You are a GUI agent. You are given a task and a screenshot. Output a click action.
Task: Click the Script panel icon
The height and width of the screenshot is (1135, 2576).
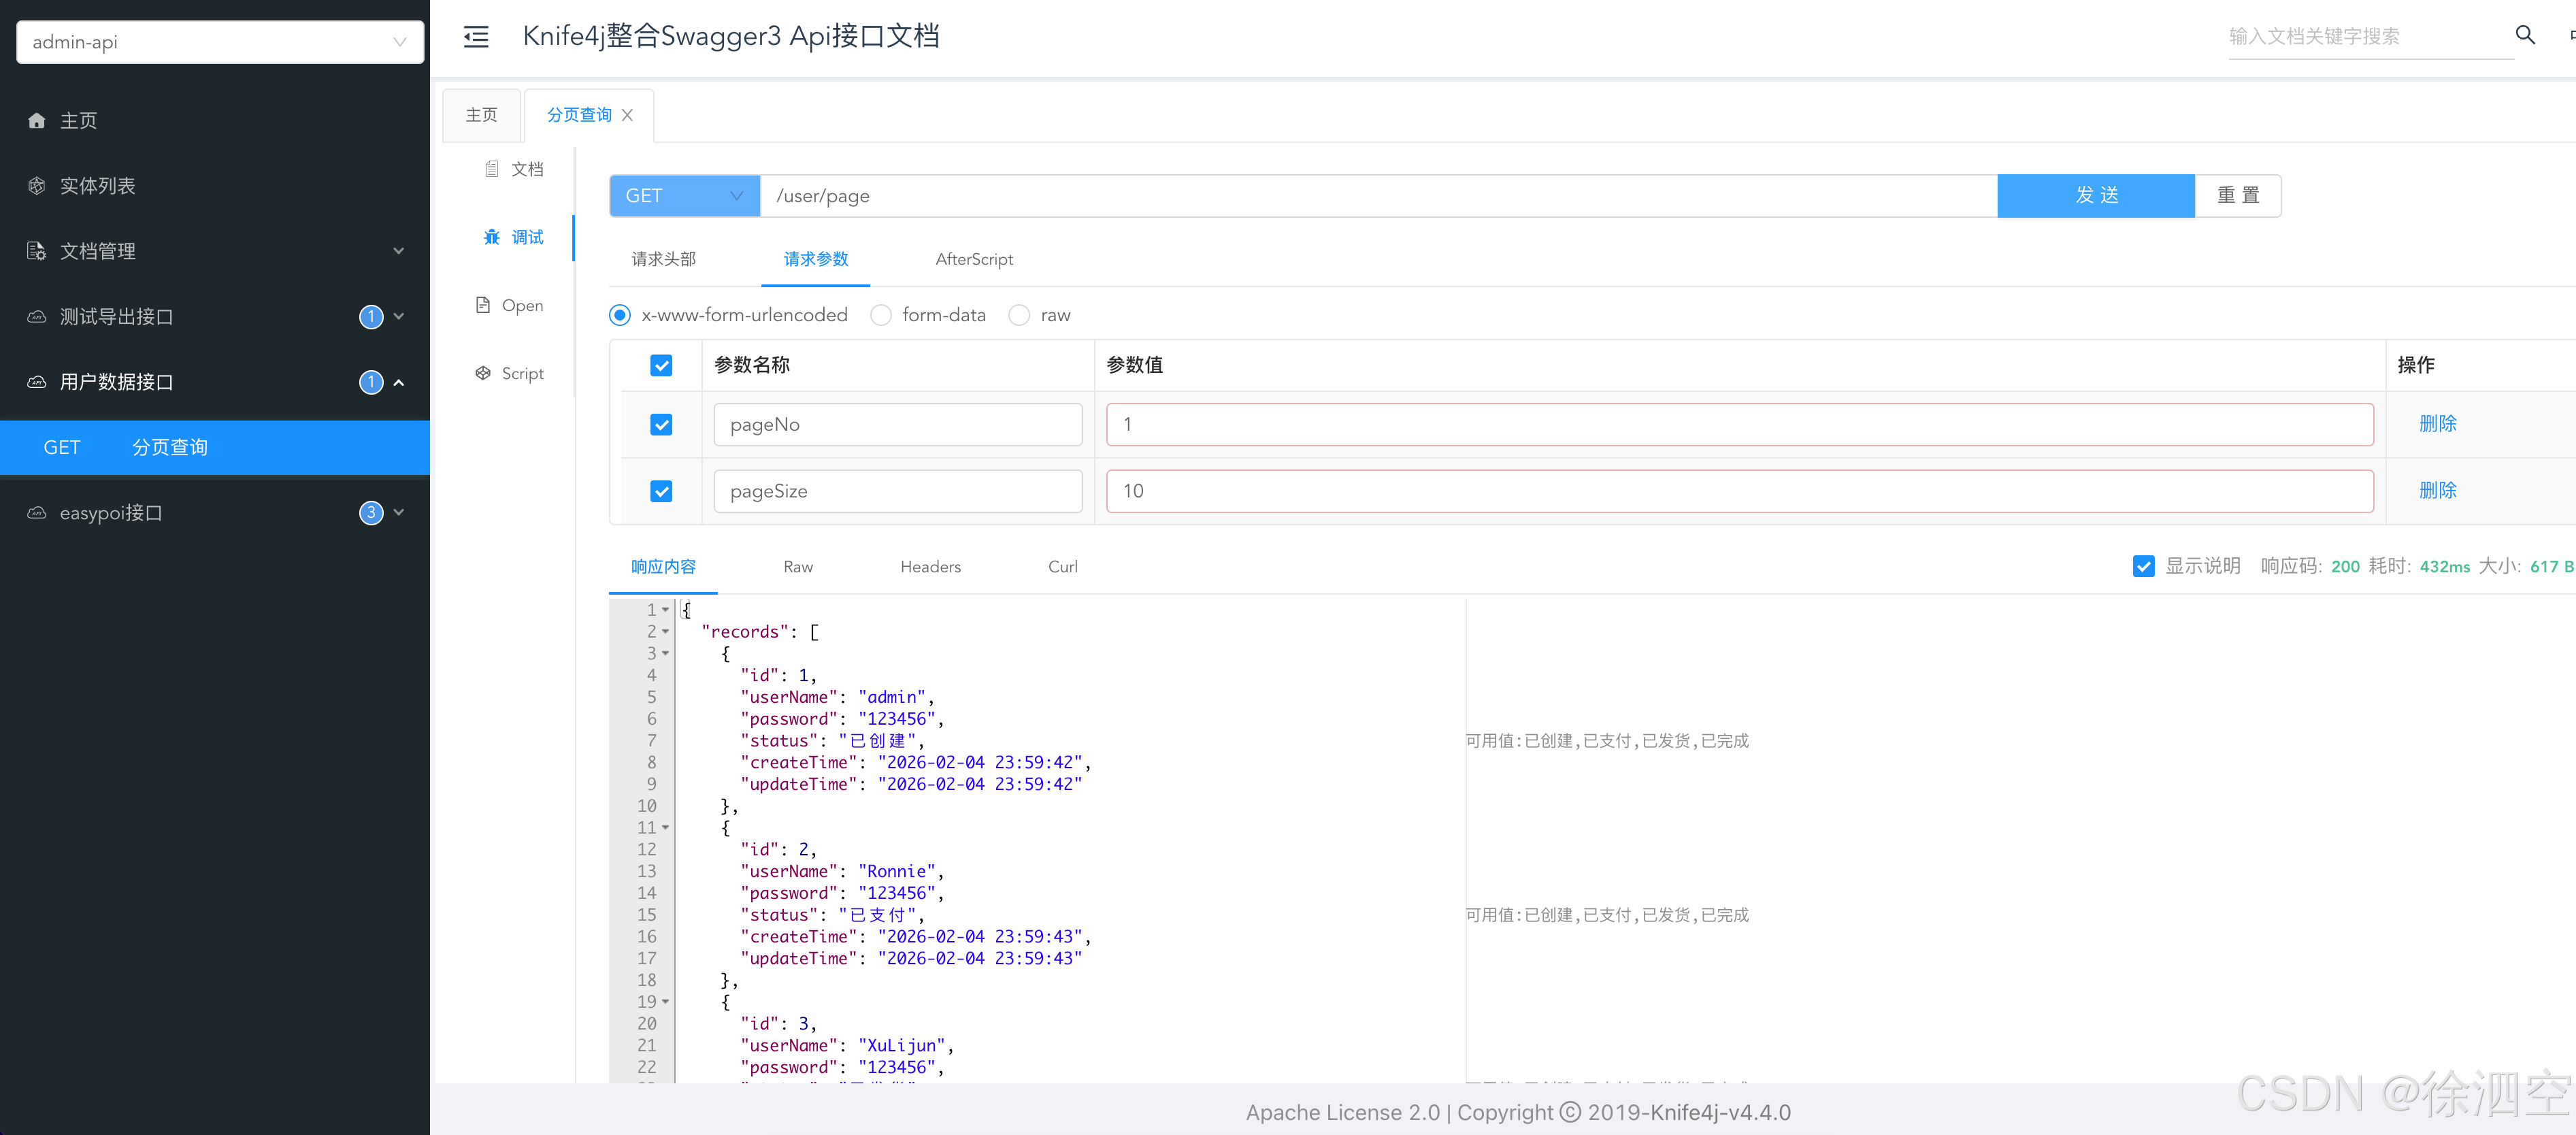pos(483,373)
